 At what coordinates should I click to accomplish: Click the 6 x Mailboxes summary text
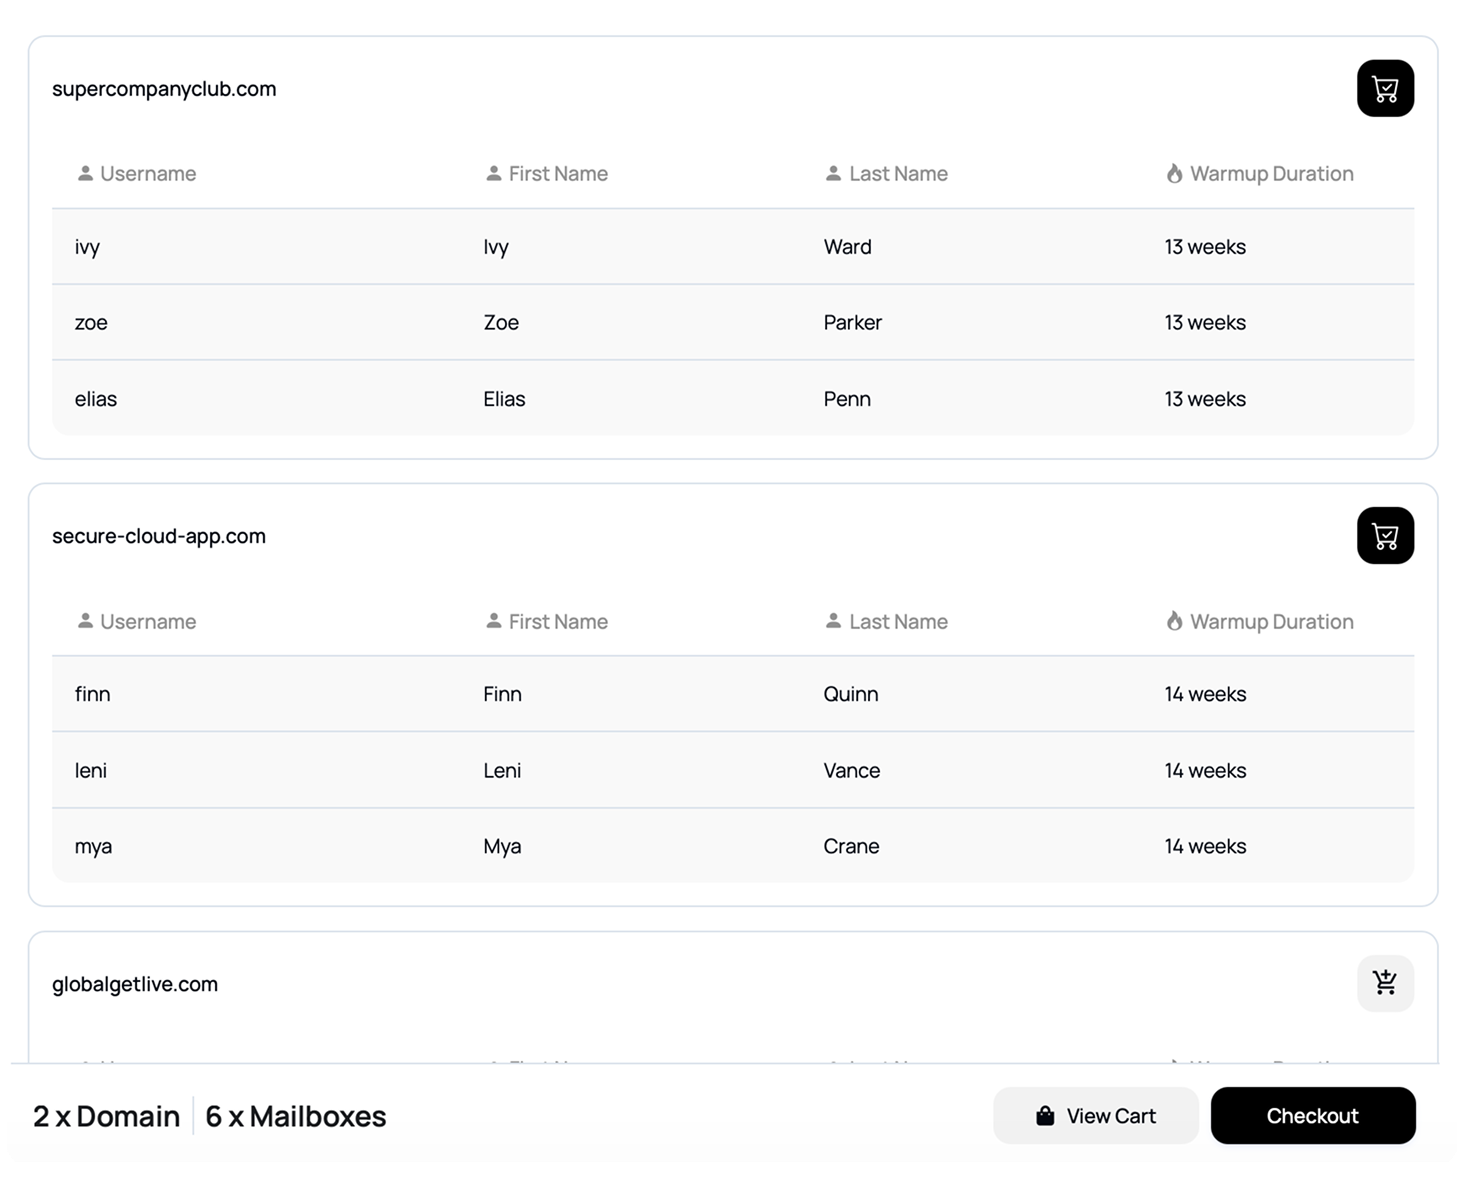coord(295,1115)
